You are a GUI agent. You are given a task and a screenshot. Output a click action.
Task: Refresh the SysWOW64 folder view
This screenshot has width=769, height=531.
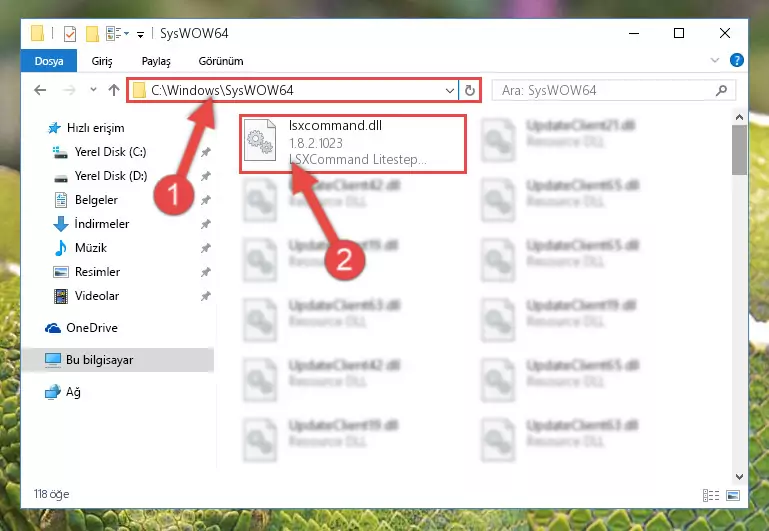[469, 90]
